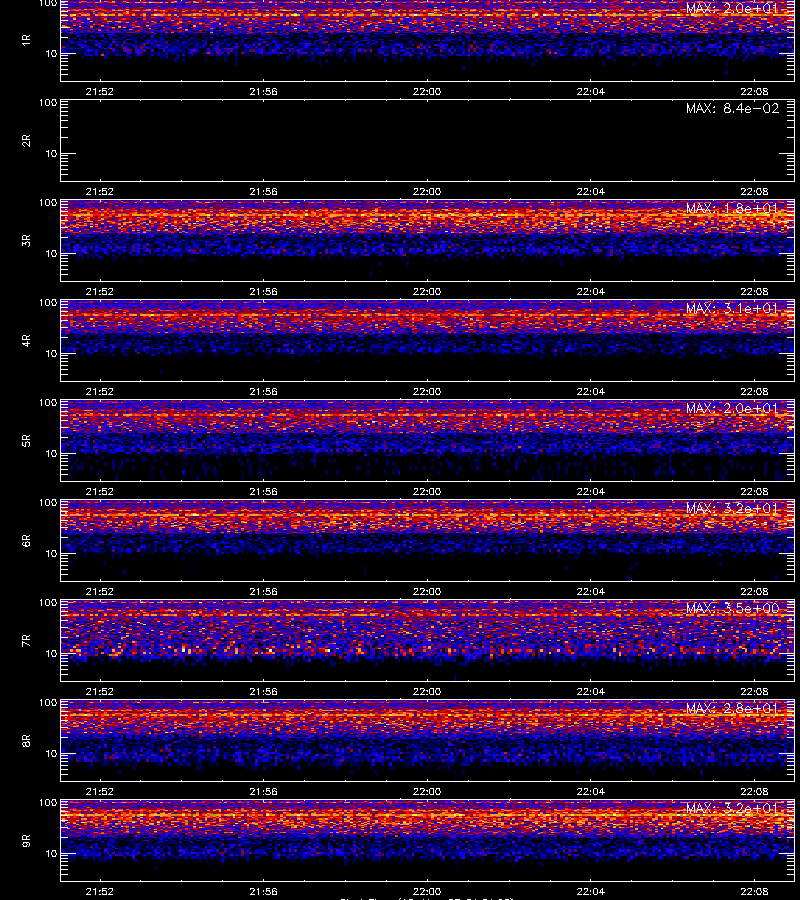Click the 21:52 tick label below panel 6R

point(100,591)
